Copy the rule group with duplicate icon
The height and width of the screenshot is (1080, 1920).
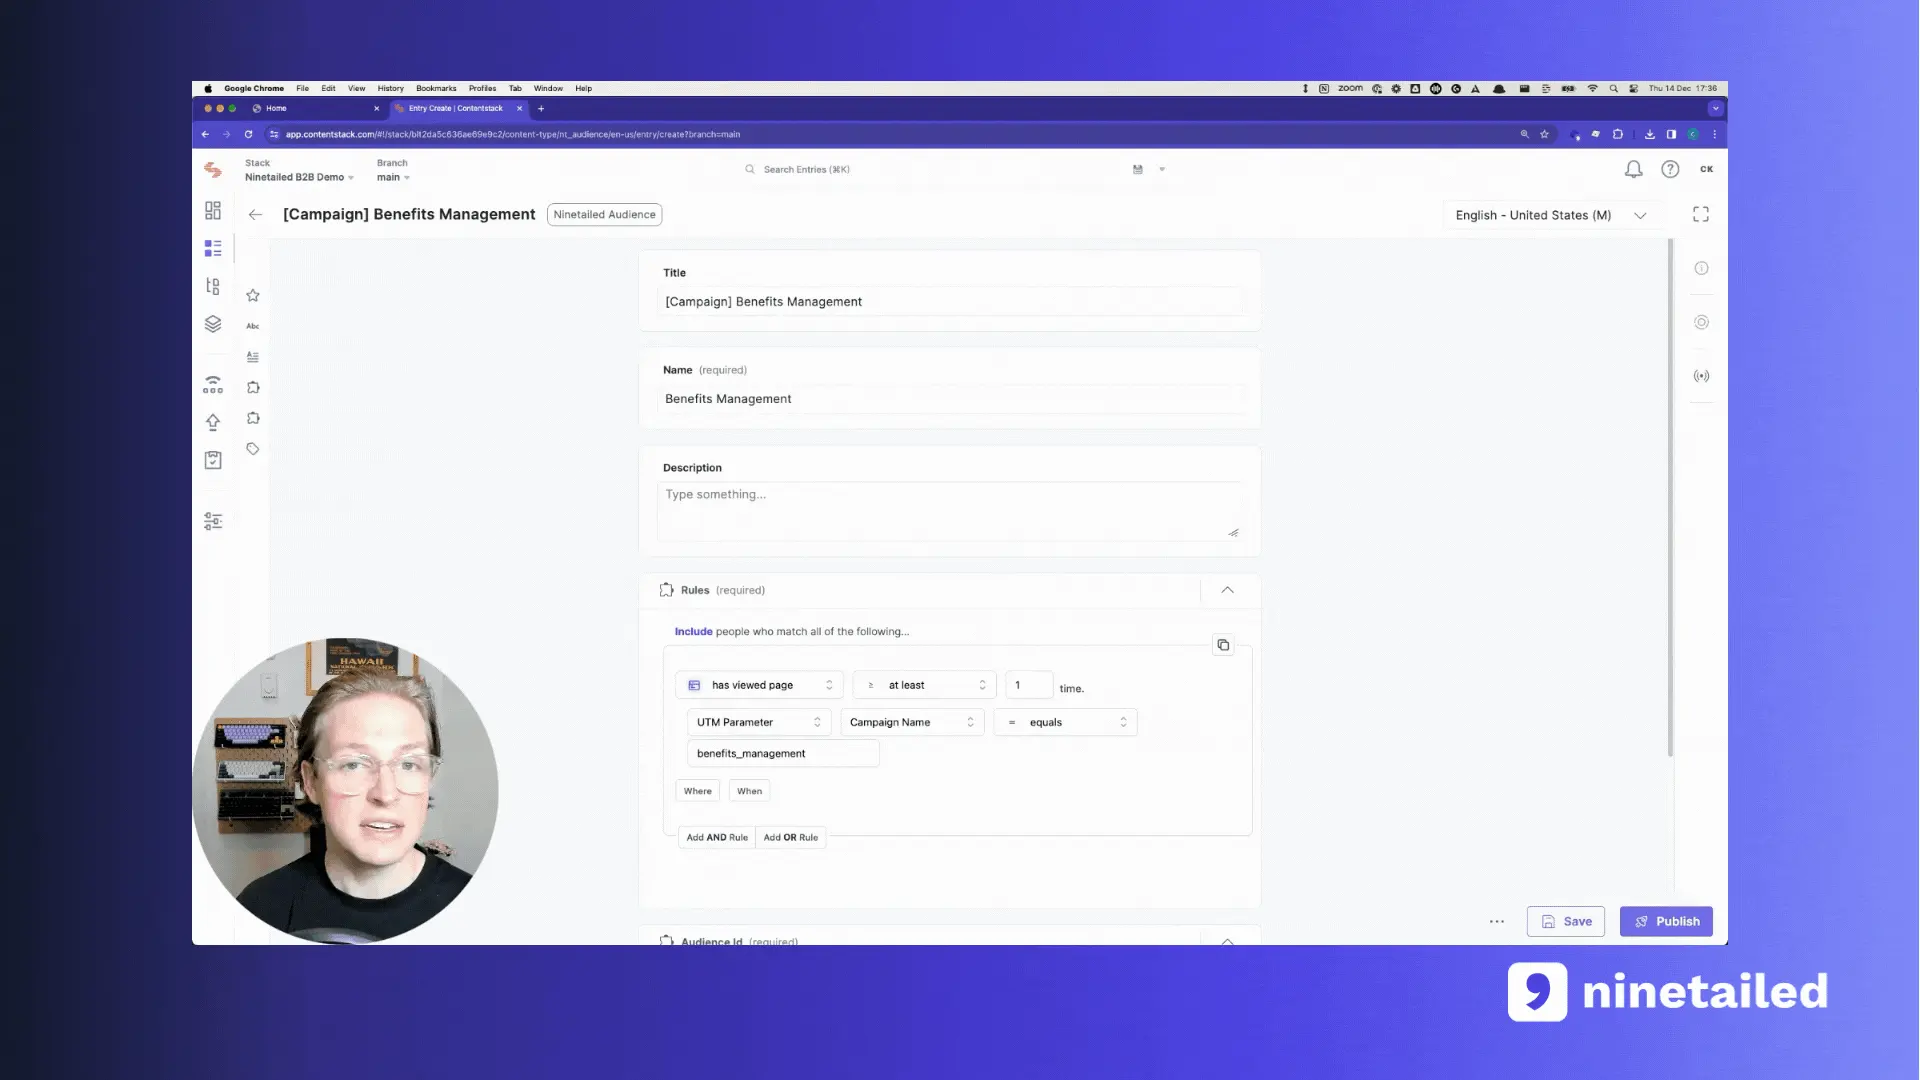click(1223, 645)
